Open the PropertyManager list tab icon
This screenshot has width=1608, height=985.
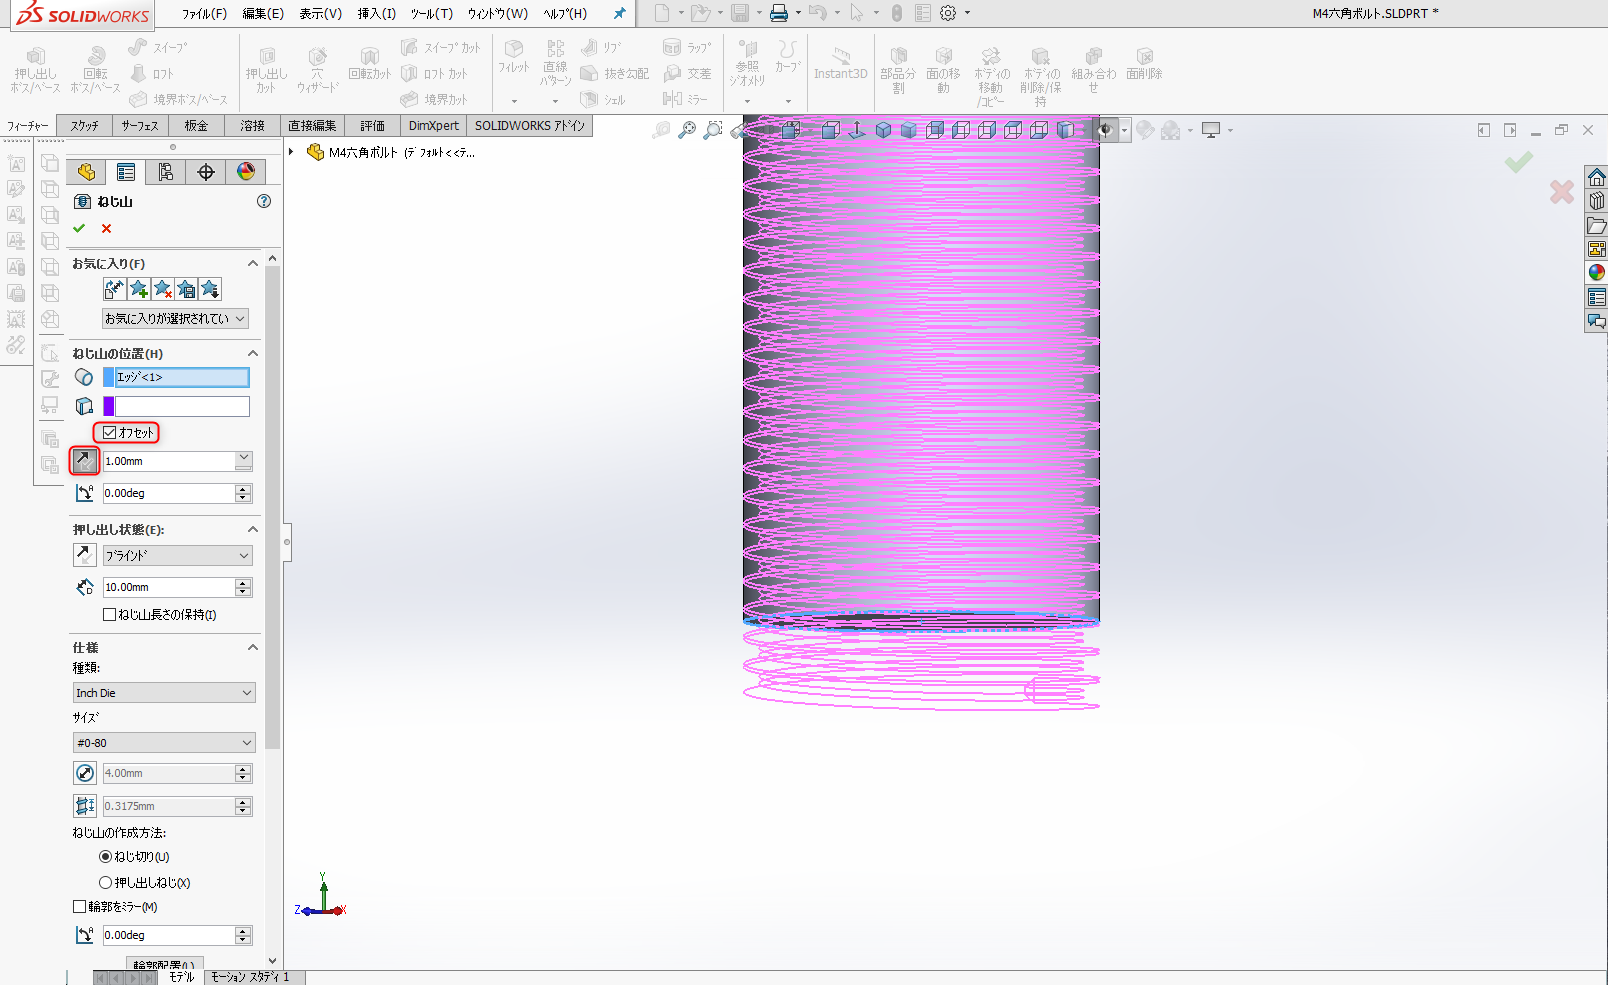point(126,172)
